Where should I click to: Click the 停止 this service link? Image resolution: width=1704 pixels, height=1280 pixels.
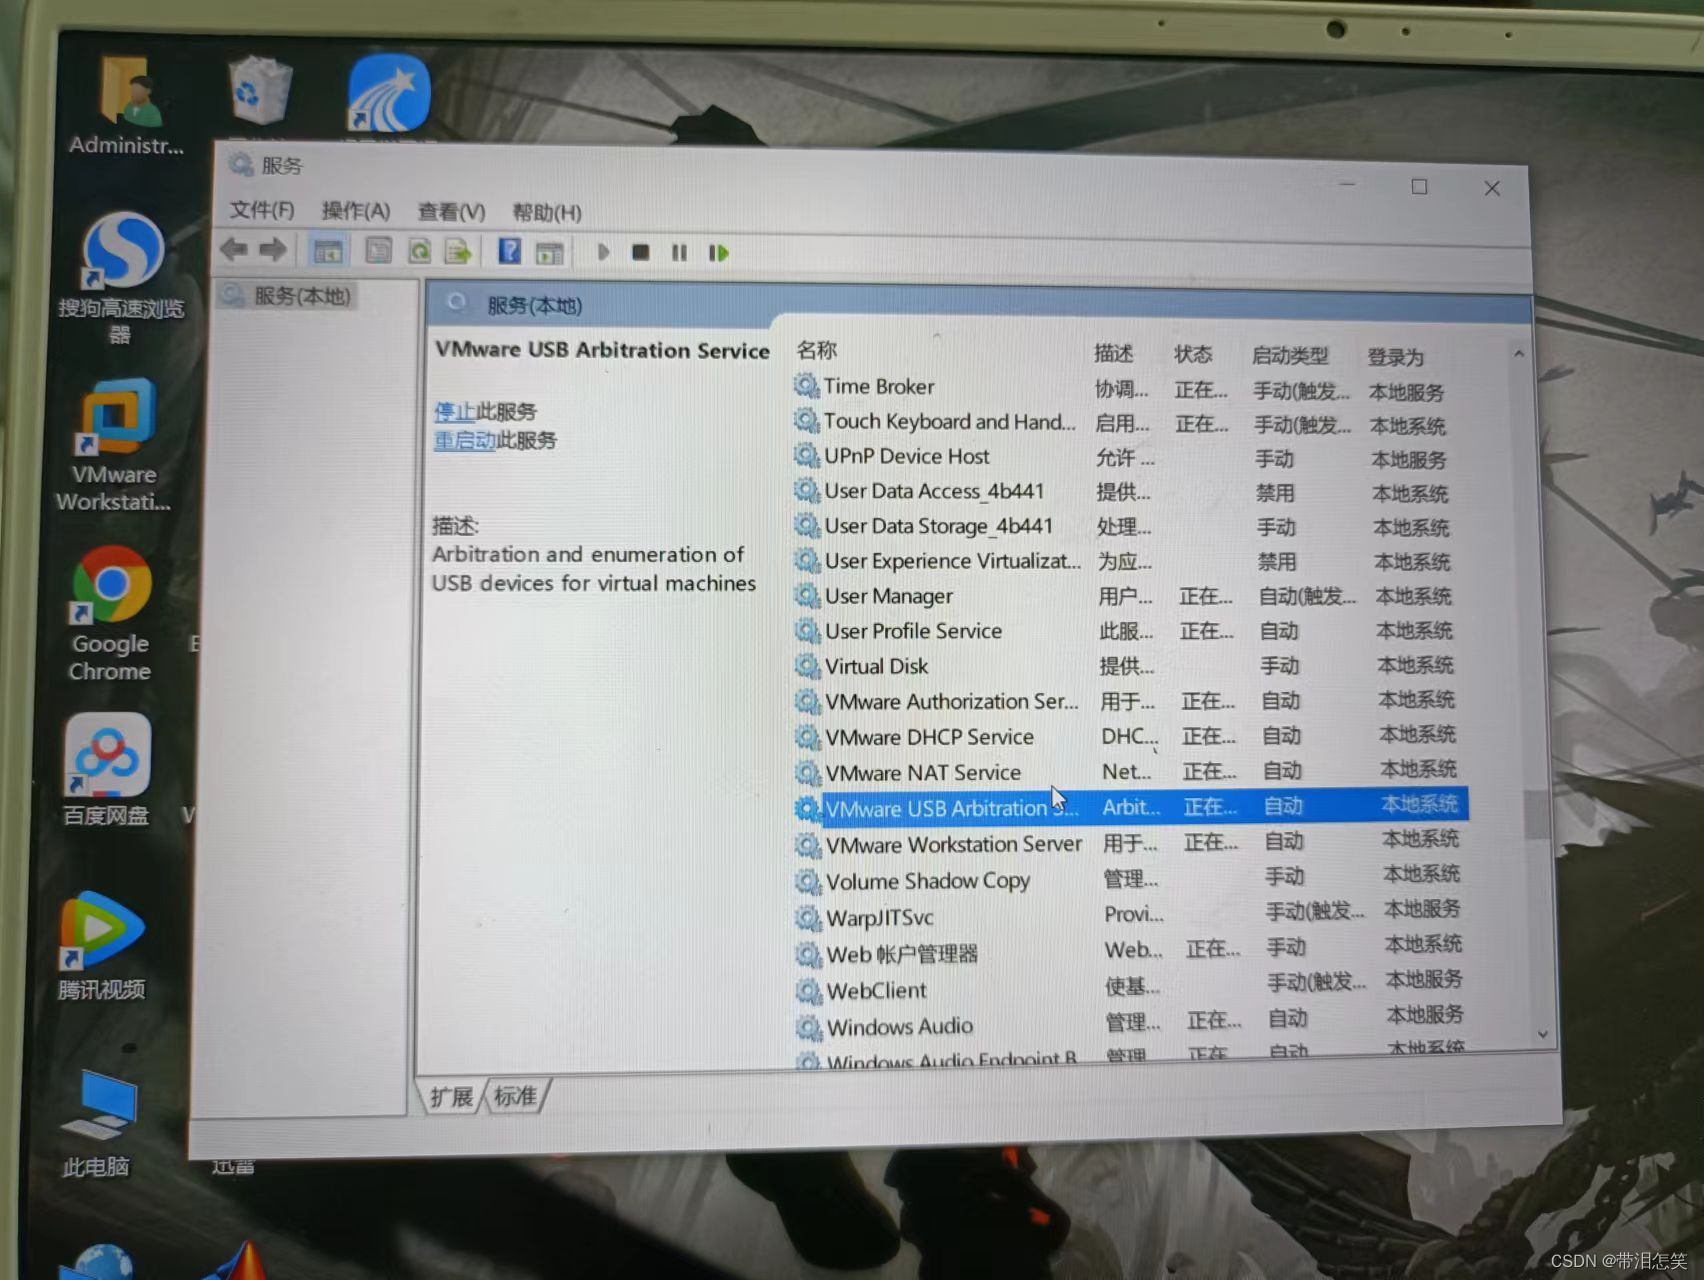pos(455,411)
